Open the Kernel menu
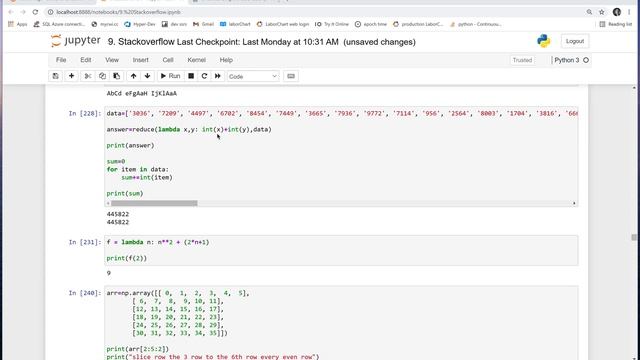 [196, 60]
